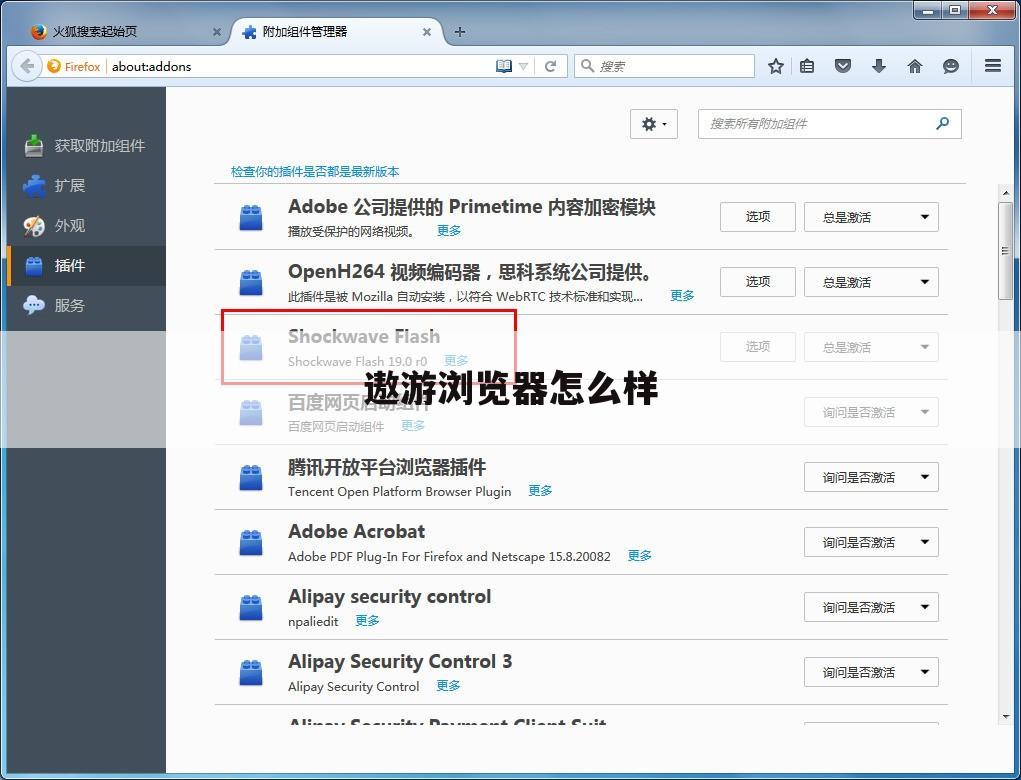This screenshot has height=780, width=1021.
Task: Click 更多 link for Tencent plugin
Action: 540,491
